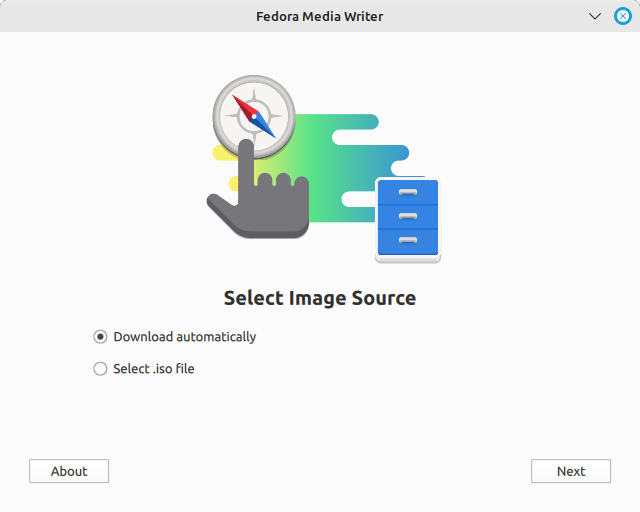Minimize the window using the title bar chevron
Screen dimensions: 640x512
point(595,16)
